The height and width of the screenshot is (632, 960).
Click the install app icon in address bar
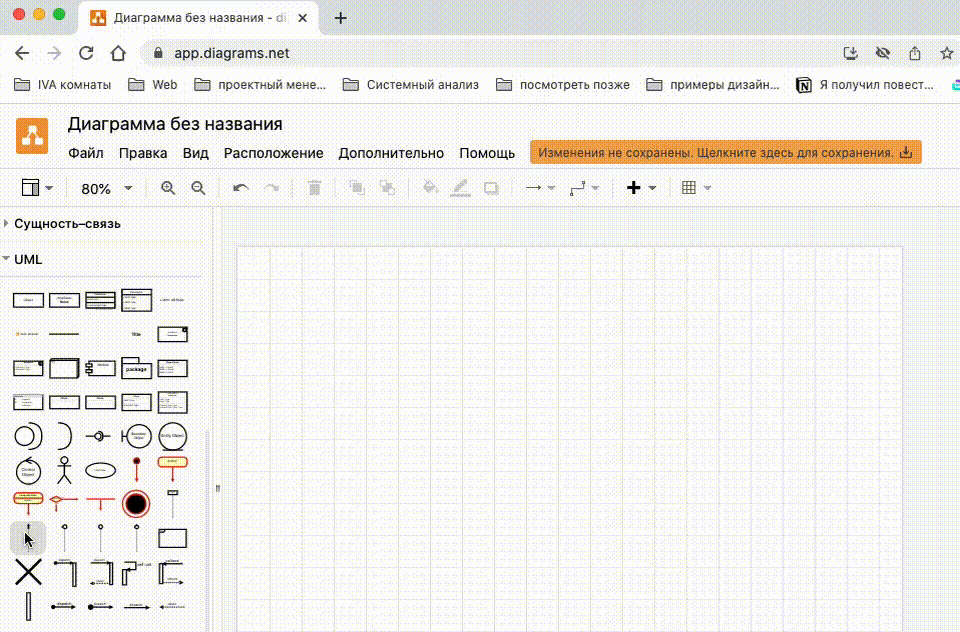tap(850, 53)
